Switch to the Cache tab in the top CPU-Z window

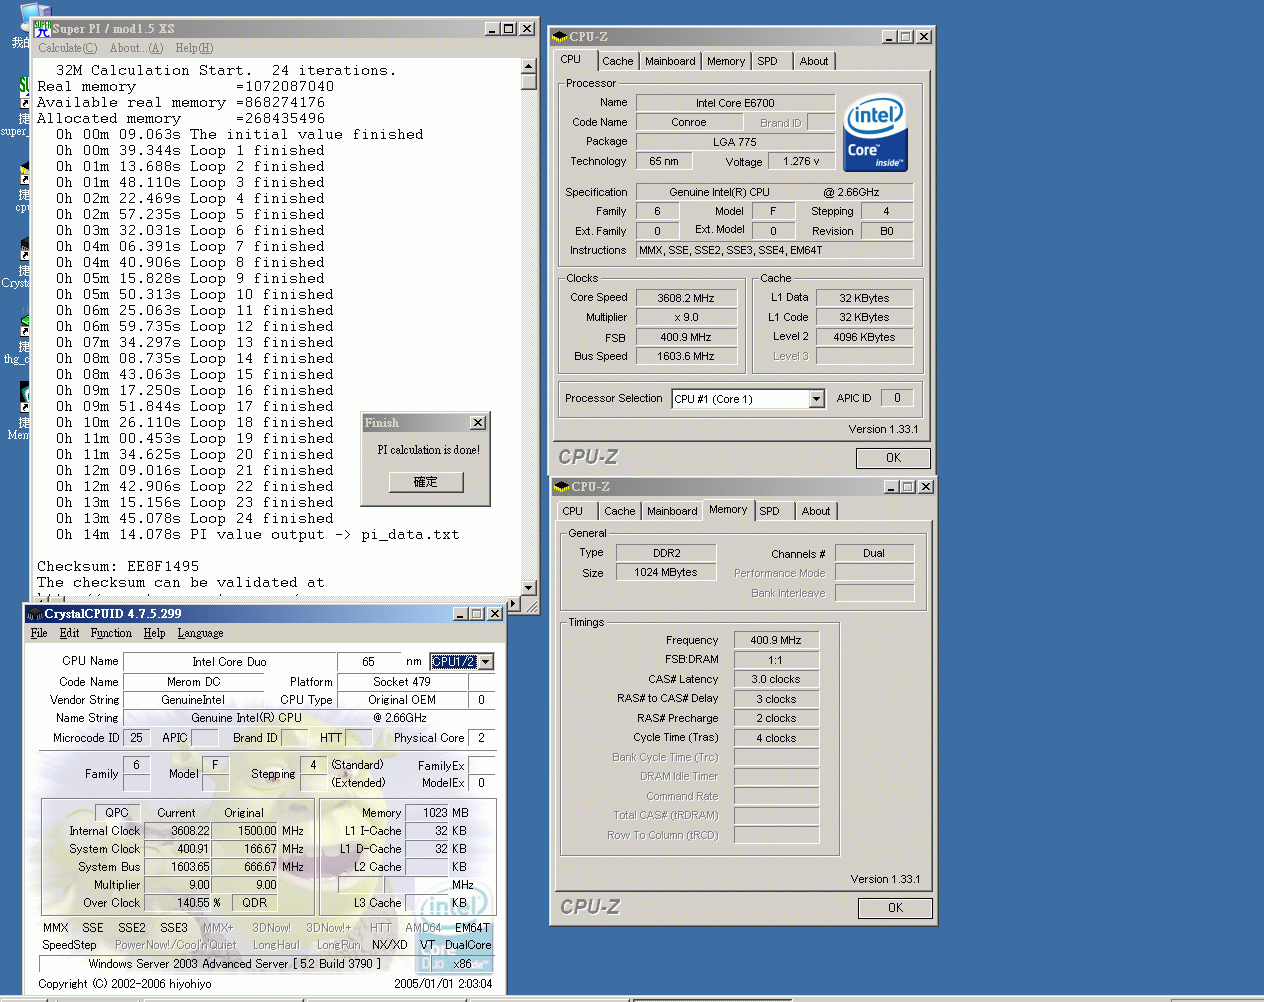click(x=618, y=61)
